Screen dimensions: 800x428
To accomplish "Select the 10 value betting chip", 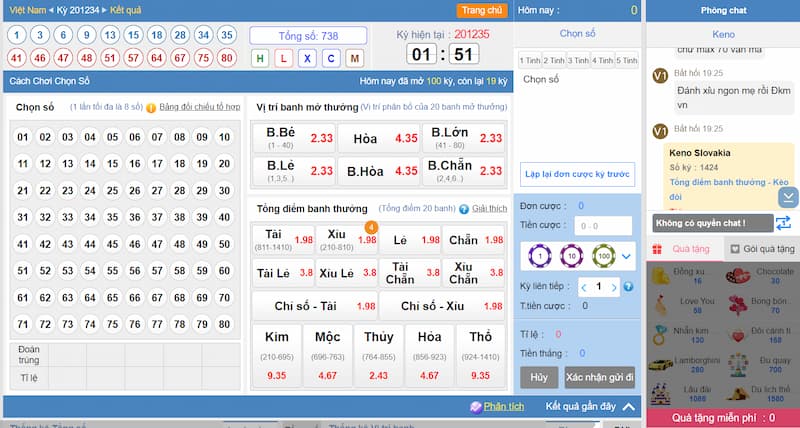I will point(569,256).
